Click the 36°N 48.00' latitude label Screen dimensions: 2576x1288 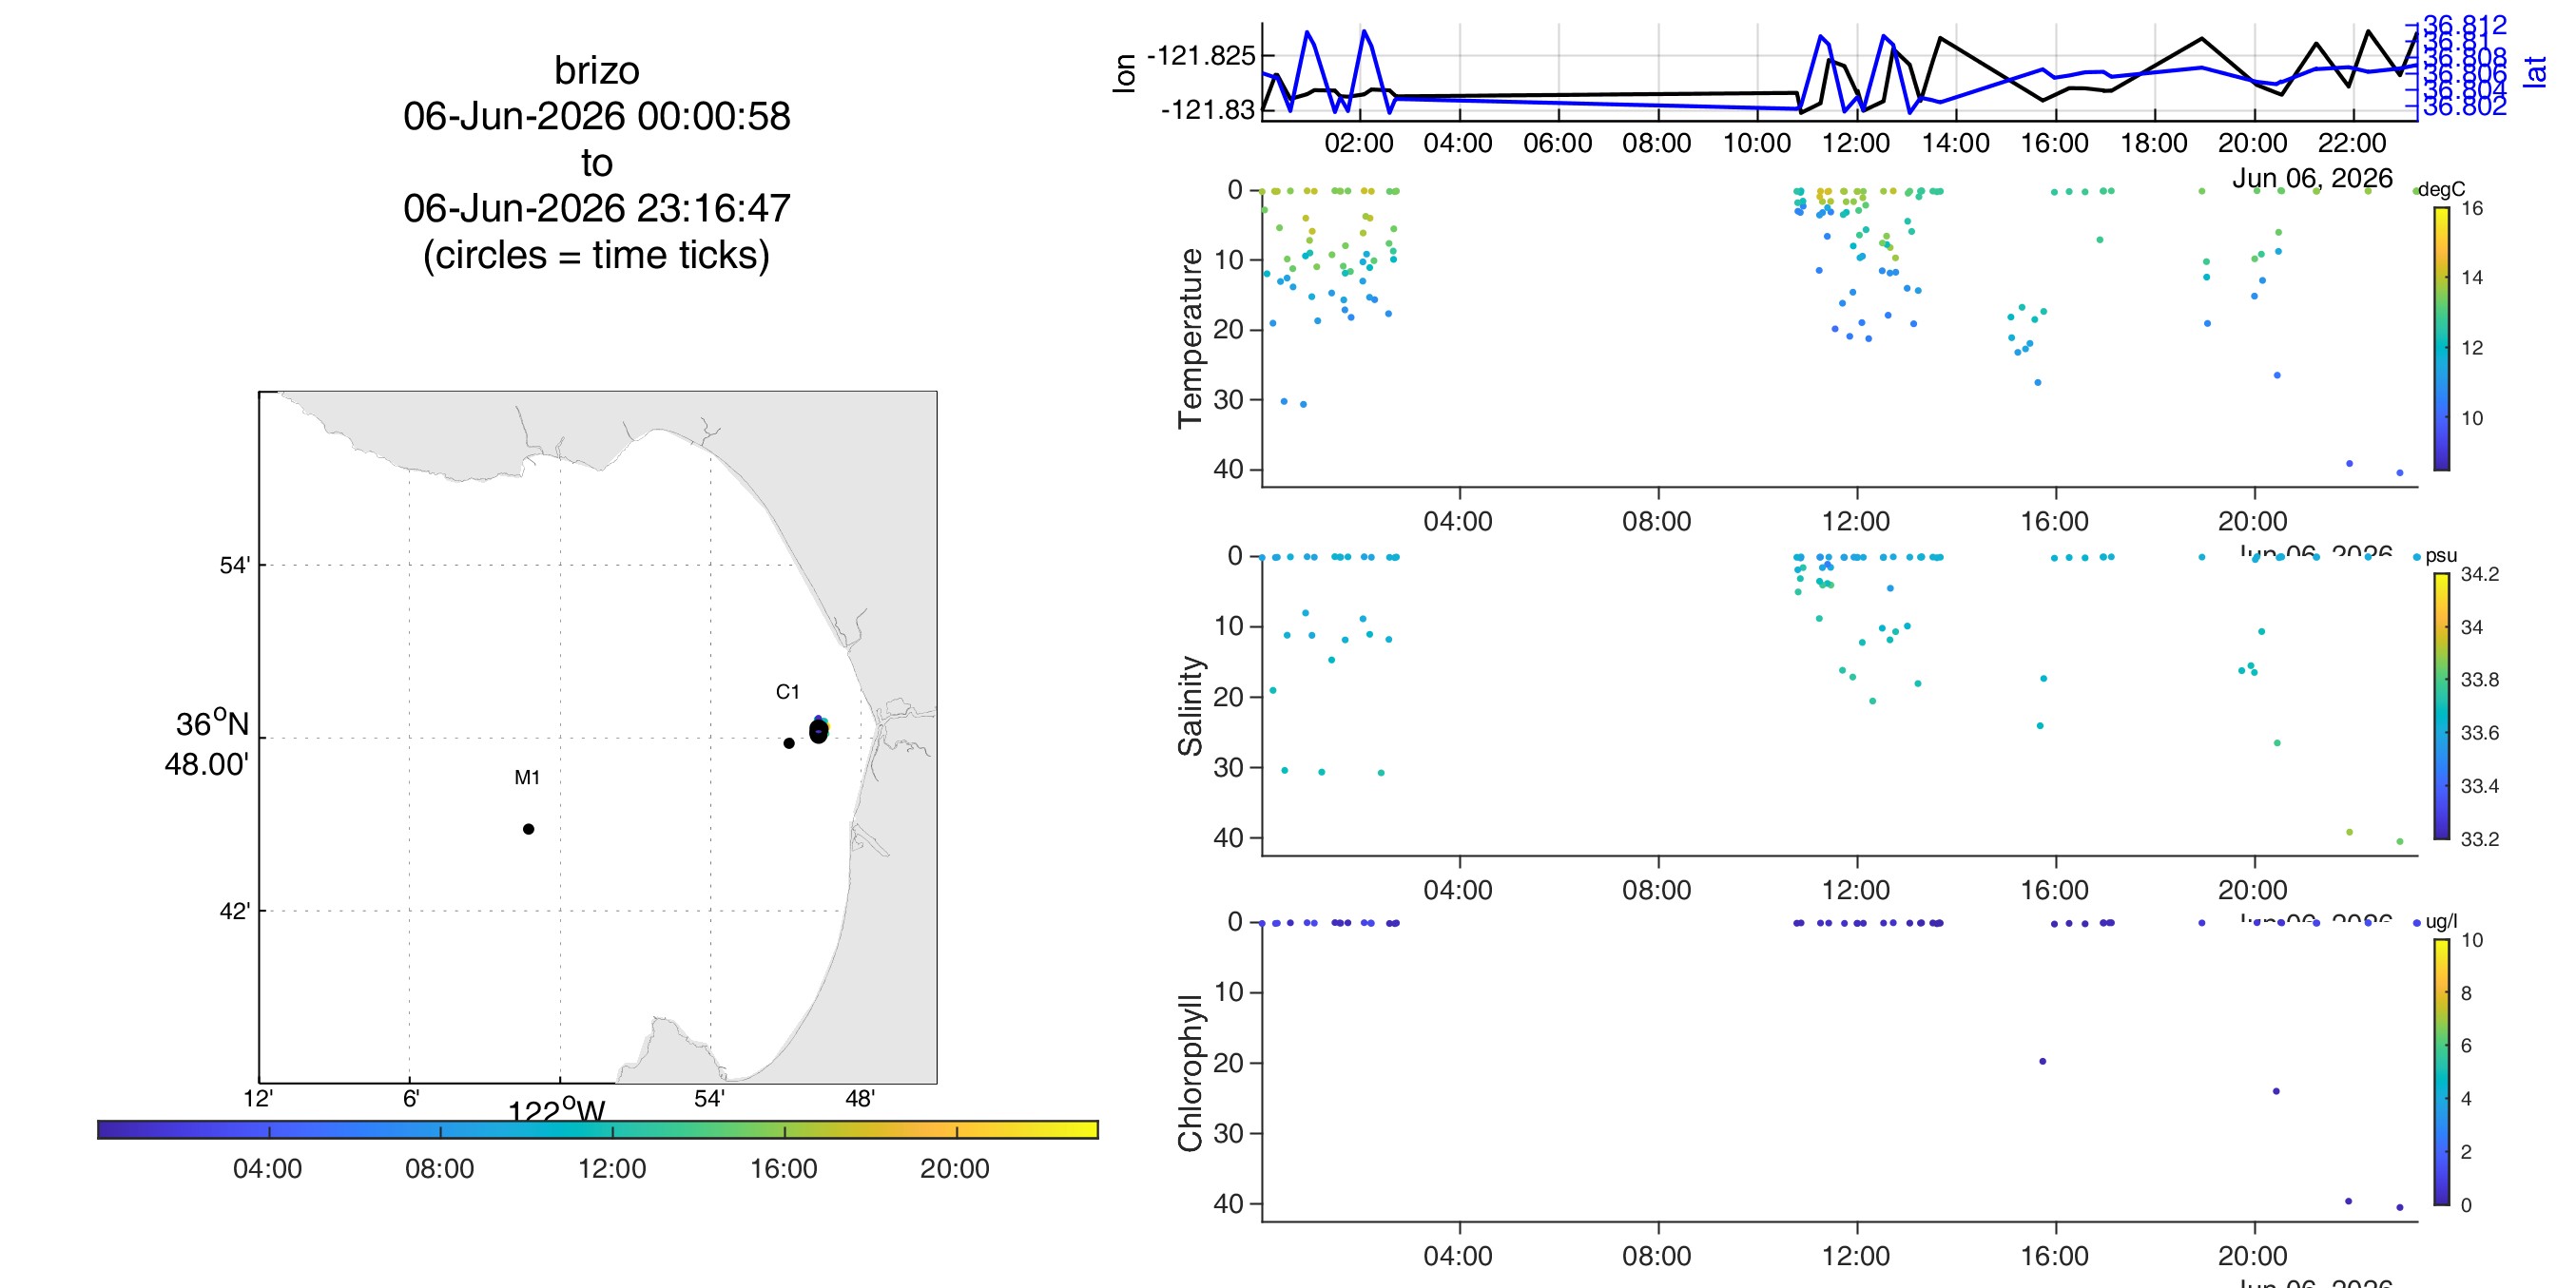click(x=207, y=744)
